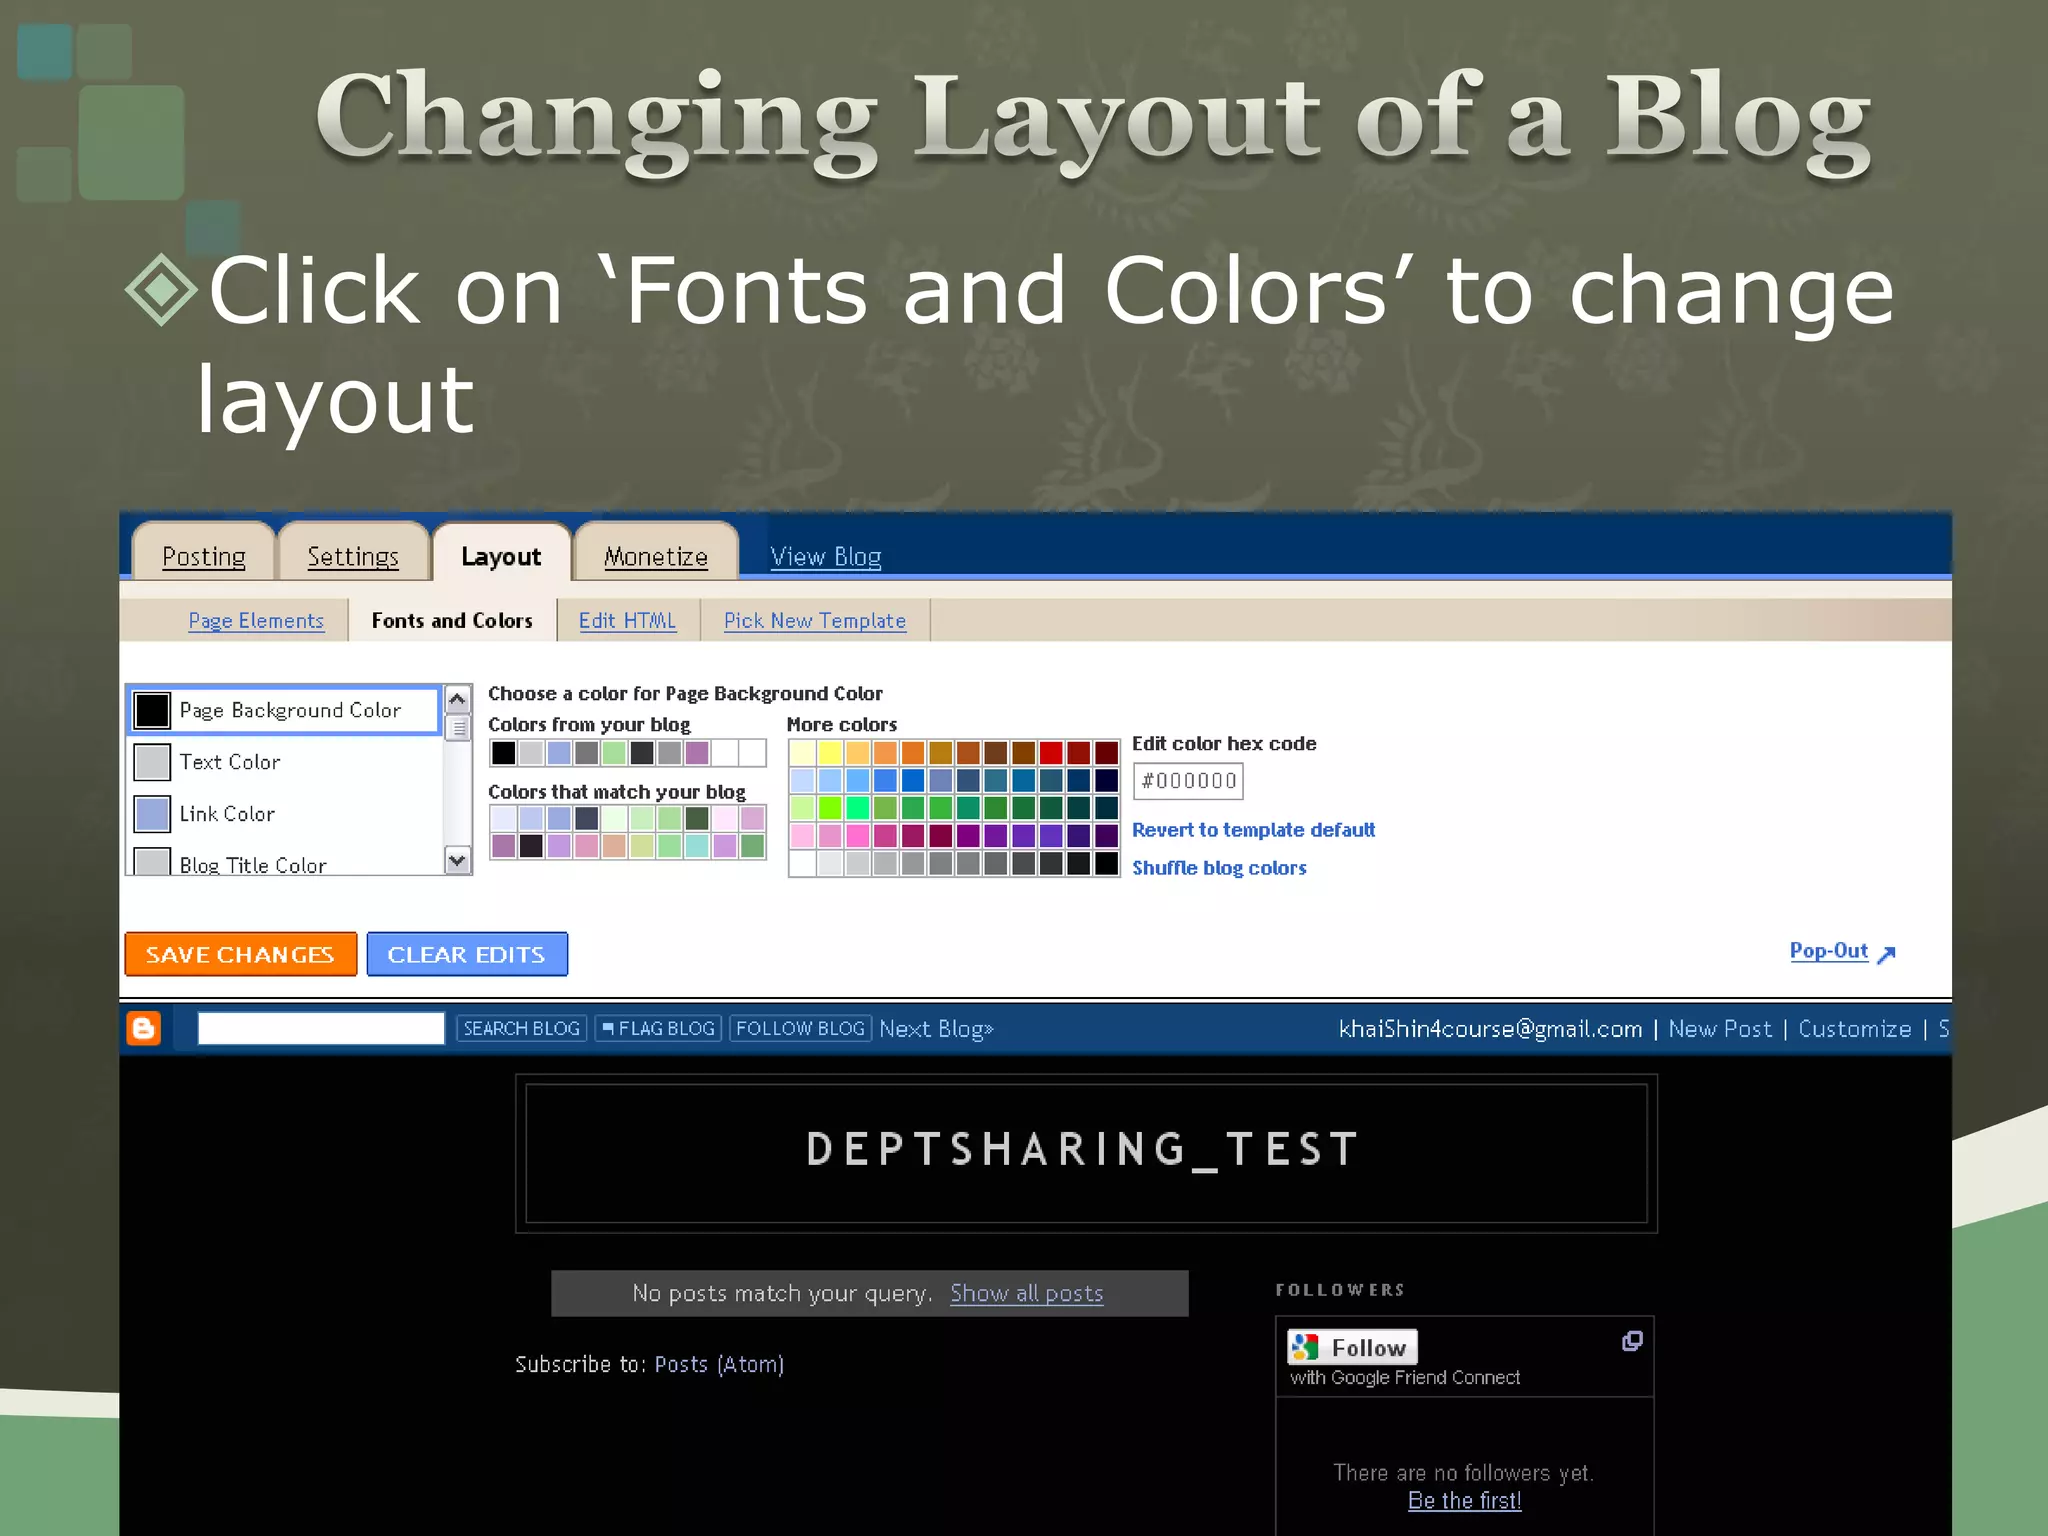Switch to Page Elements sub-tab
2048x1536 pixels.
(x=256, y=620)
